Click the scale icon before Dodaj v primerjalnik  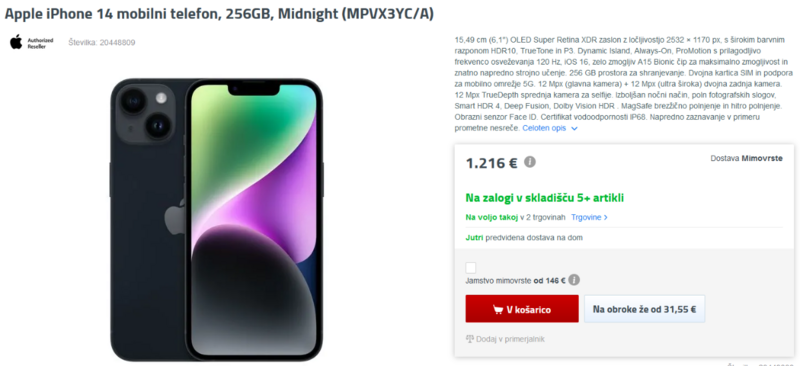pyautogui.click(x=470, y=339)
